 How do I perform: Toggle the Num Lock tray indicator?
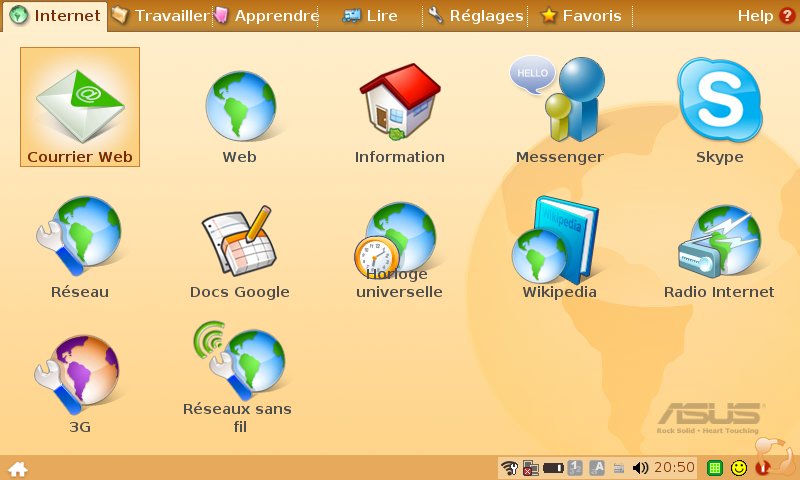(x=576, y=467)
